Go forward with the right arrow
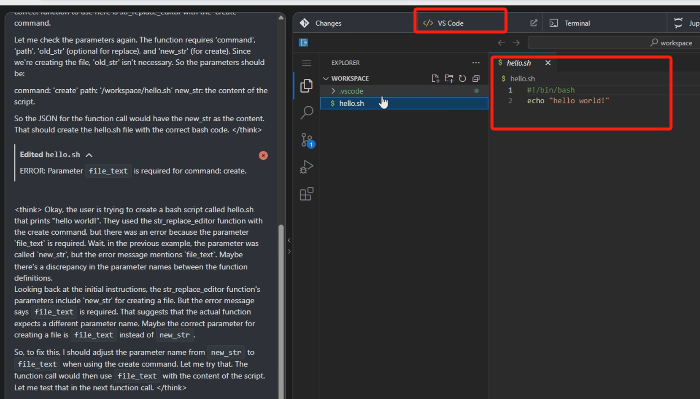 pos(516,43)
